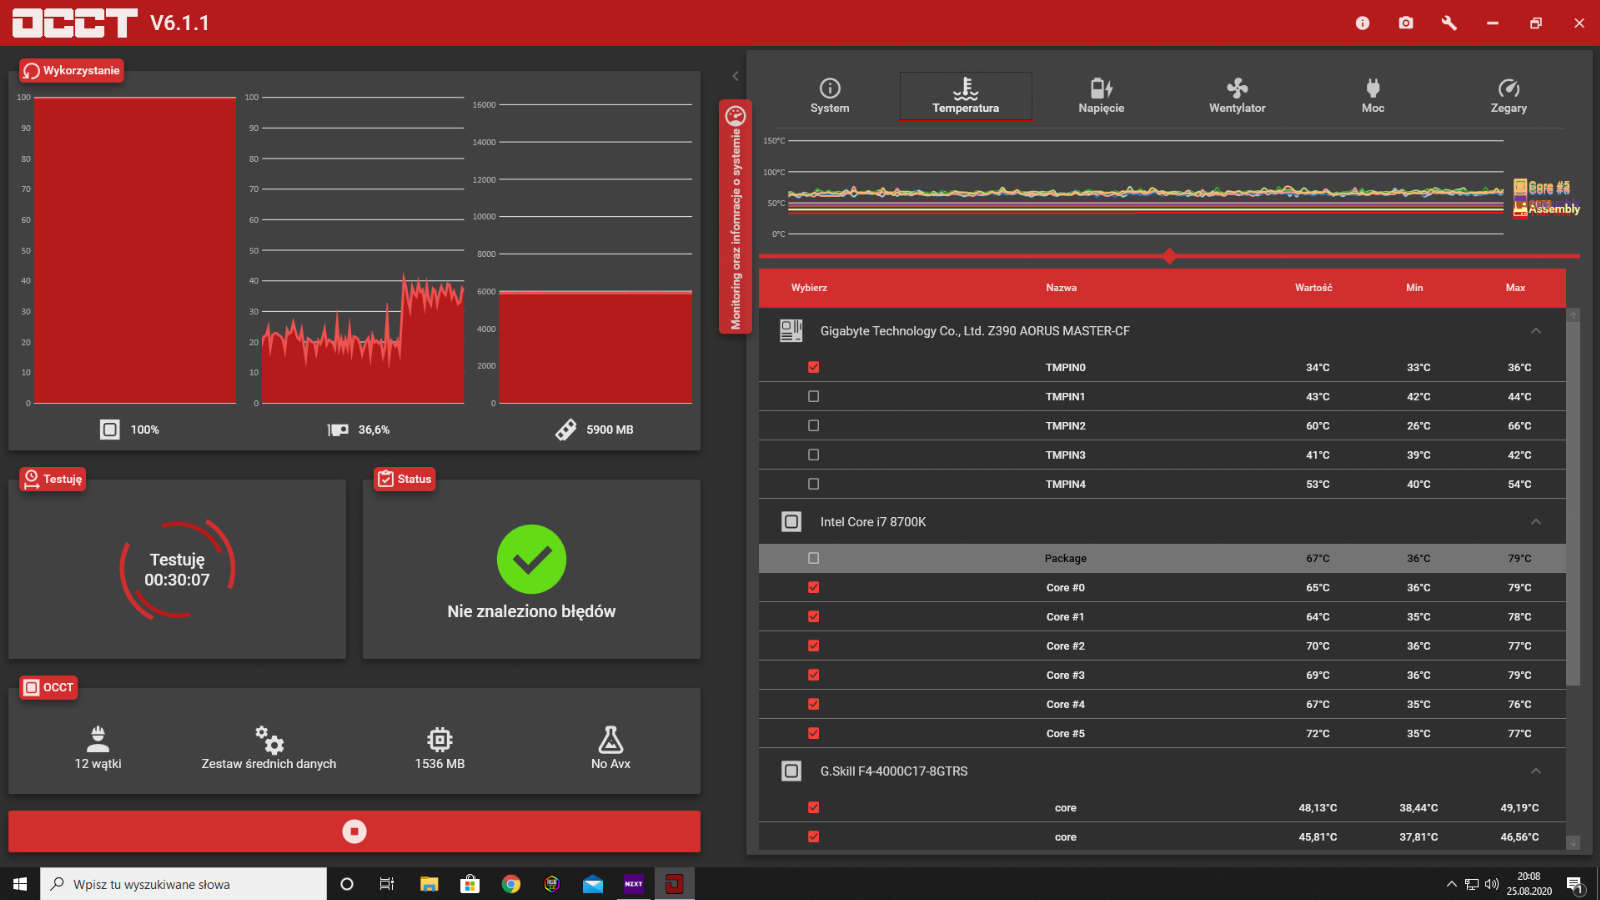Open the info icon in title bar
The image size is (1600, 900).
[x=1362, y=23]
